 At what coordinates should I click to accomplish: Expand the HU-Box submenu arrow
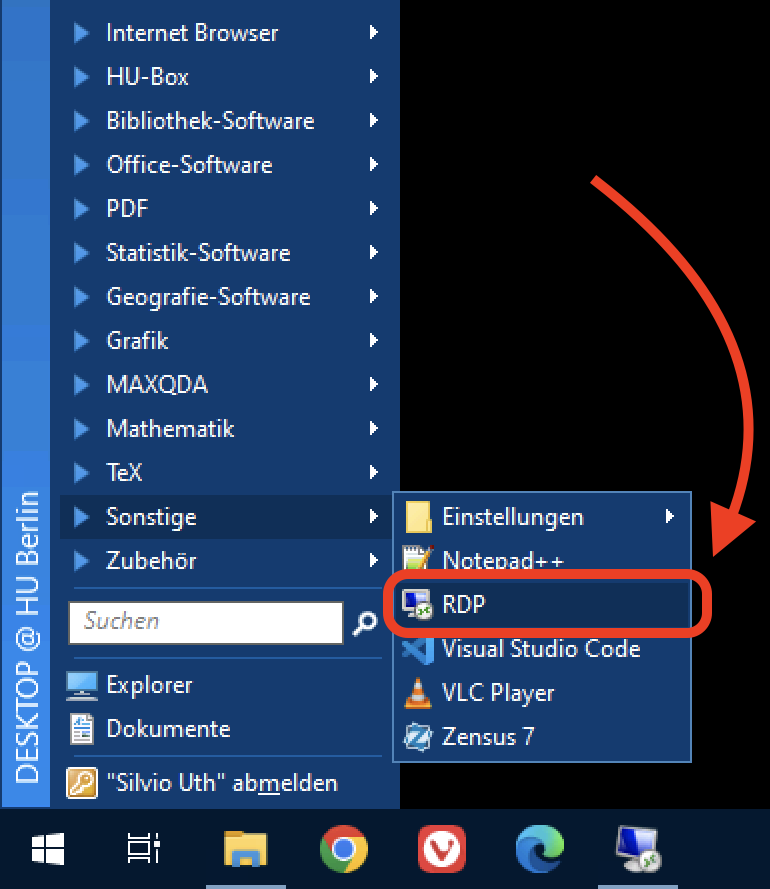[x=373, y=76]
